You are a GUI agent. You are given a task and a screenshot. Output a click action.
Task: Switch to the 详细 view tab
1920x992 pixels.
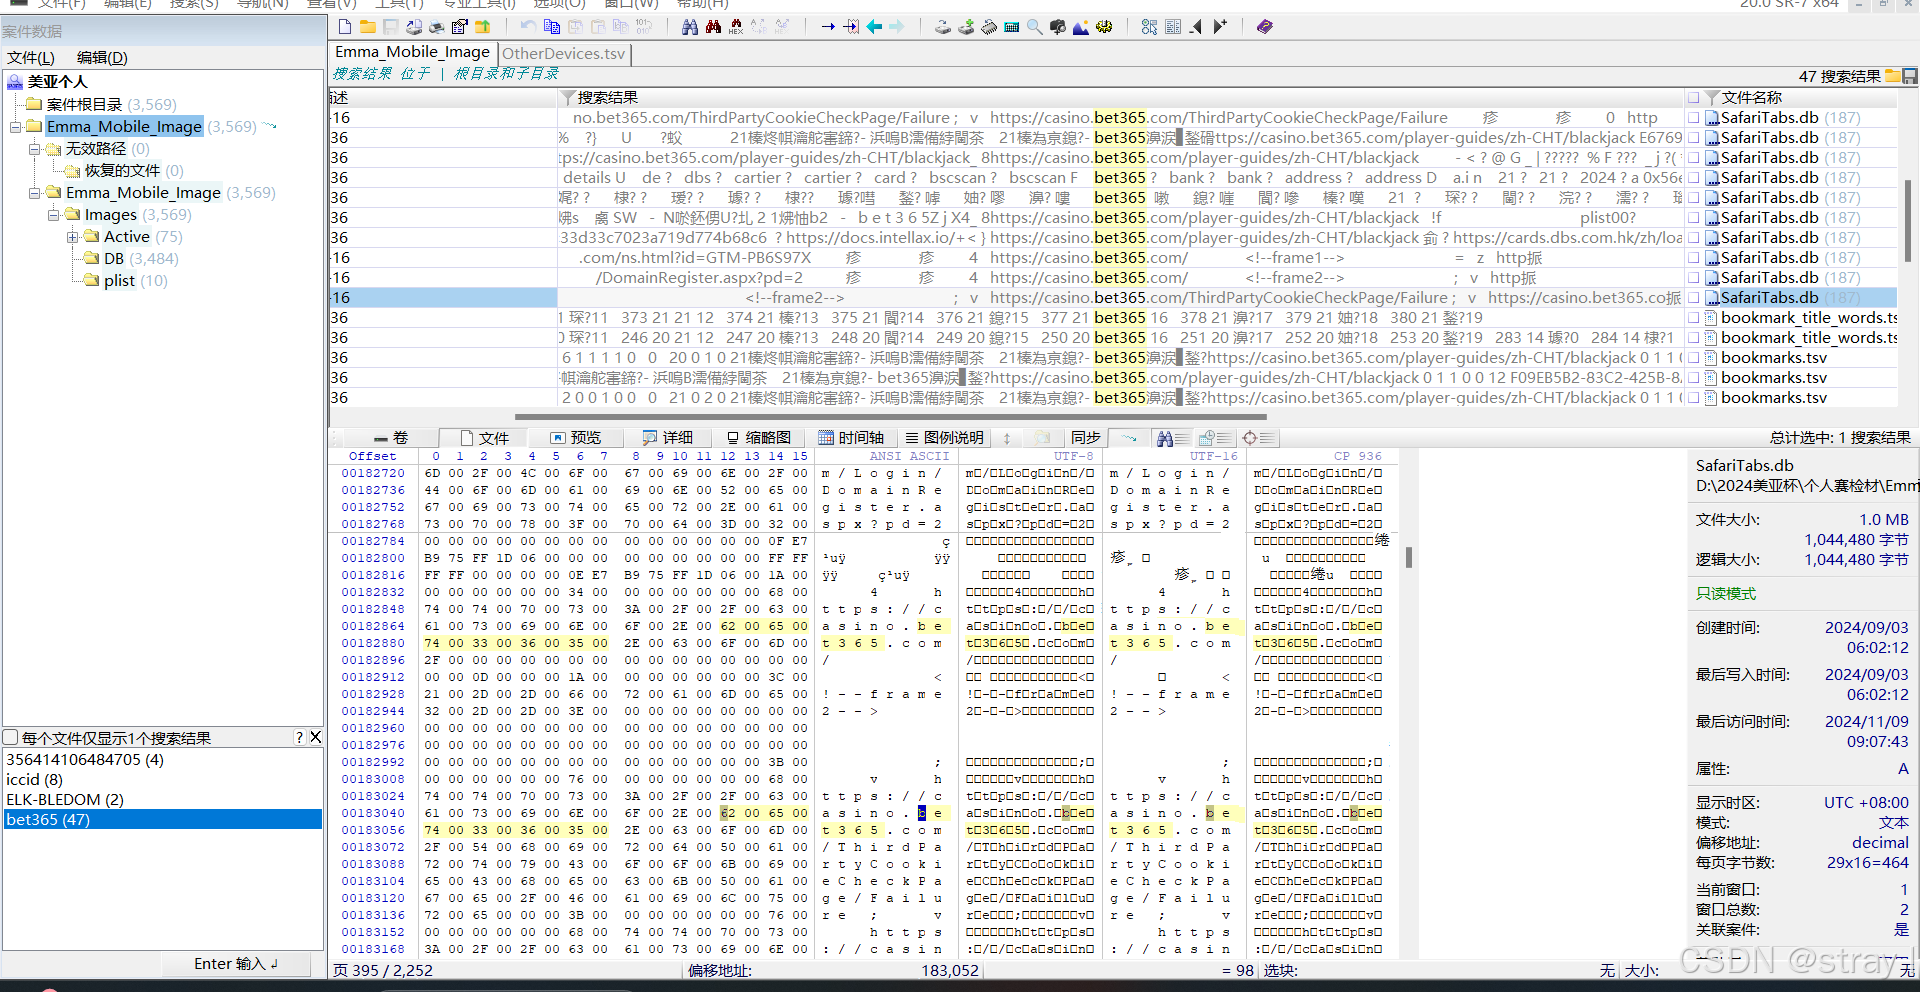(668, 438)
